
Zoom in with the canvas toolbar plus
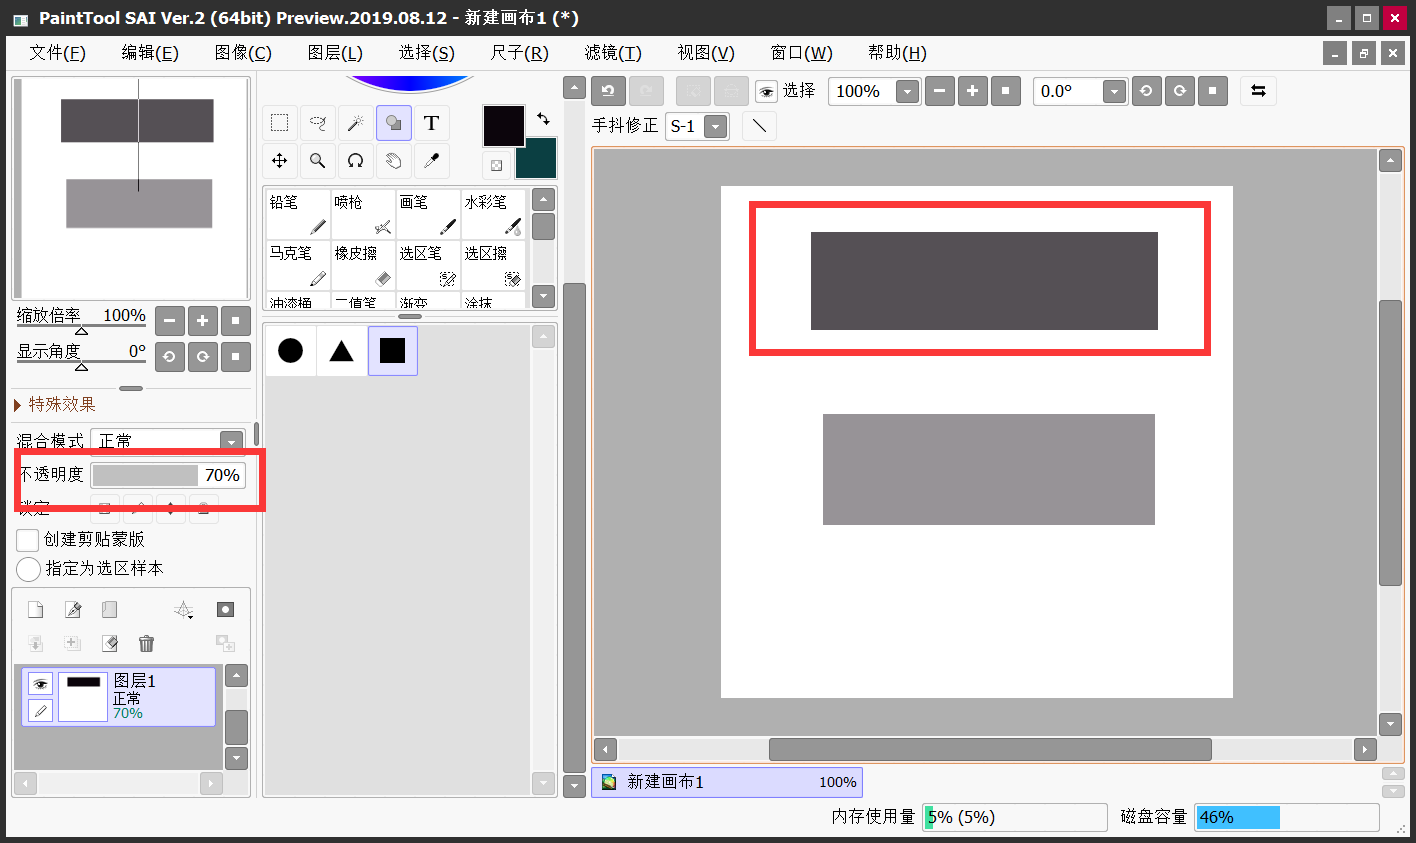(972, 91)
